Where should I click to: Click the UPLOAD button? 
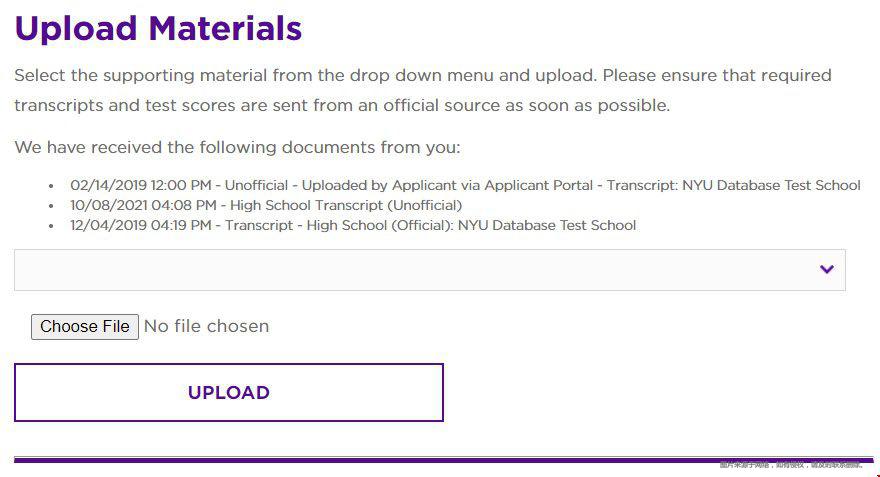[228, 392]
